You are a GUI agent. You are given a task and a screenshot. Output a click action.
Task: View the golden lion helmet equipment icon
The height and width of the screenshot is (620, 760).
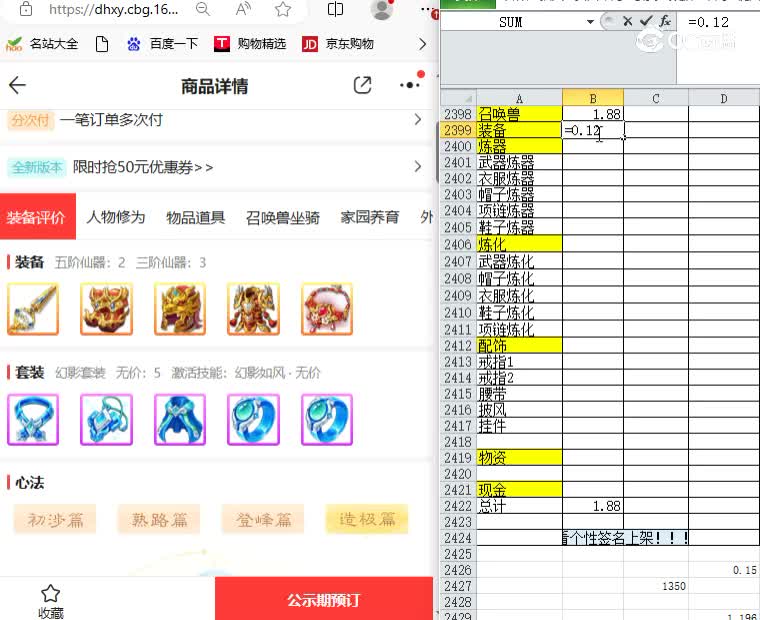coord(180,309)
